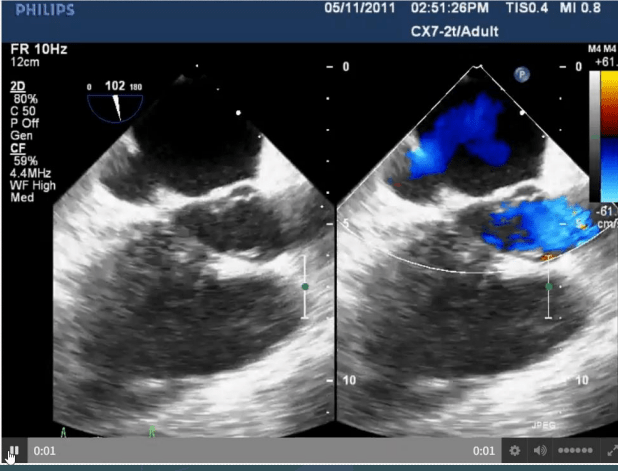Pause the echocardiogram video

click(13, 452)
